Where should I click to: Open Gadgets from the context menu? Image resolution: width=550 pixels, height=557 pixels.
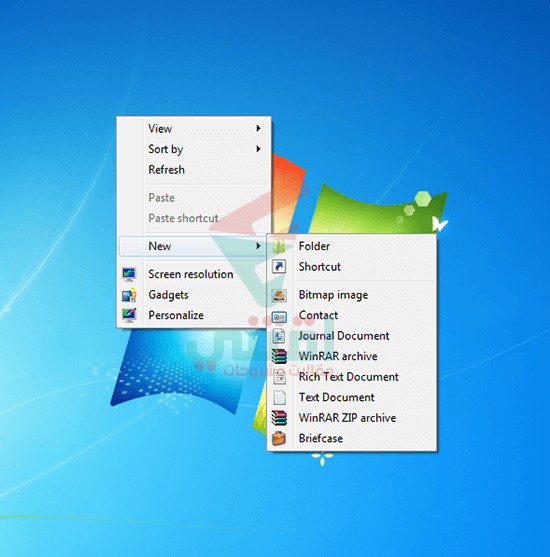tap(194, 295)
